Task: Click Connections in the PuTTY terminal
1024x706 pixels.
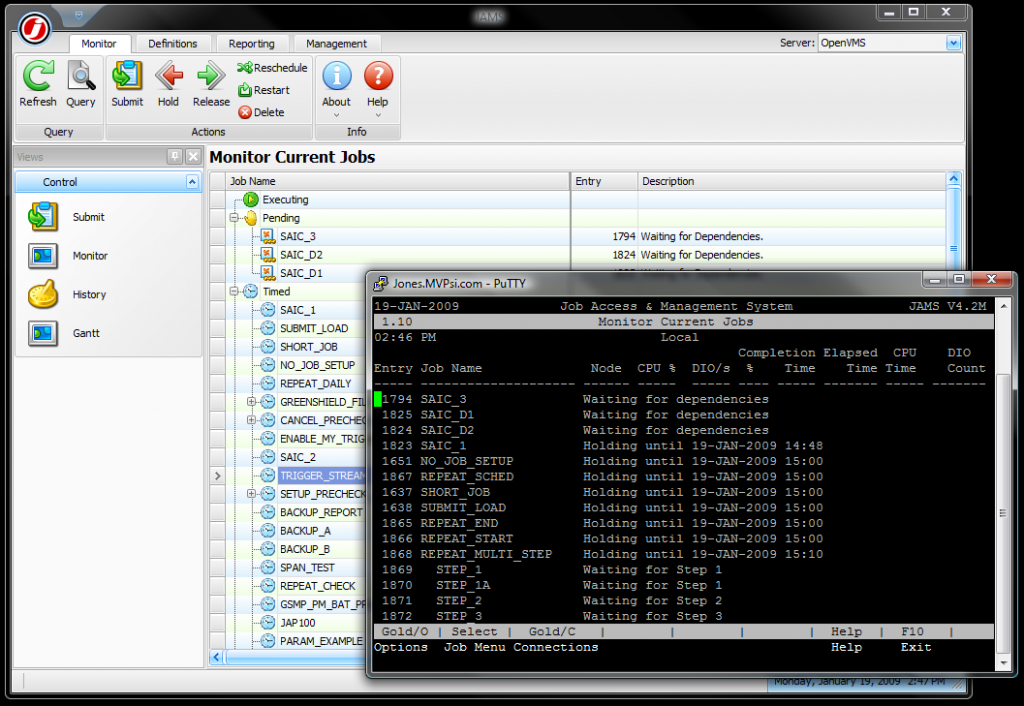Action: coord(556,647)
